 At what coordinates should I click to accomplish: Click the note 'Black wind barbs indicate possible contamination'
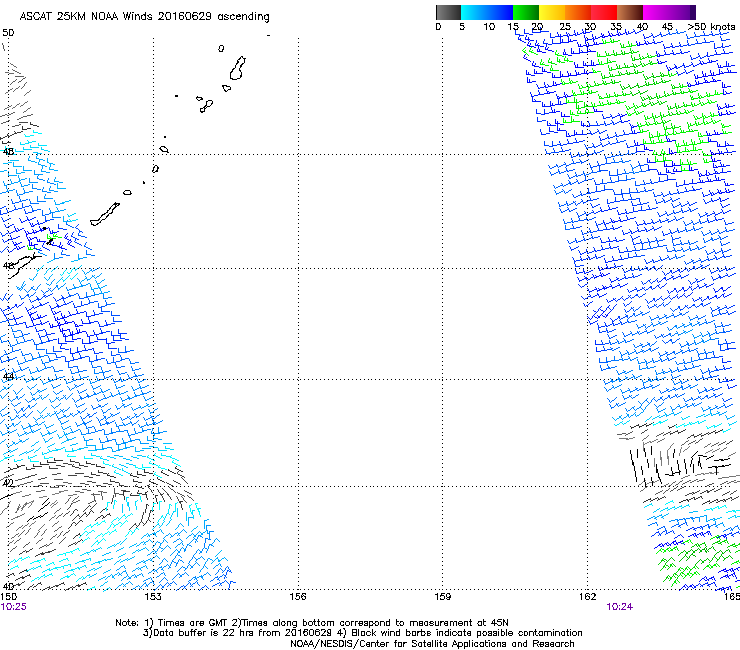coord(467,633)
